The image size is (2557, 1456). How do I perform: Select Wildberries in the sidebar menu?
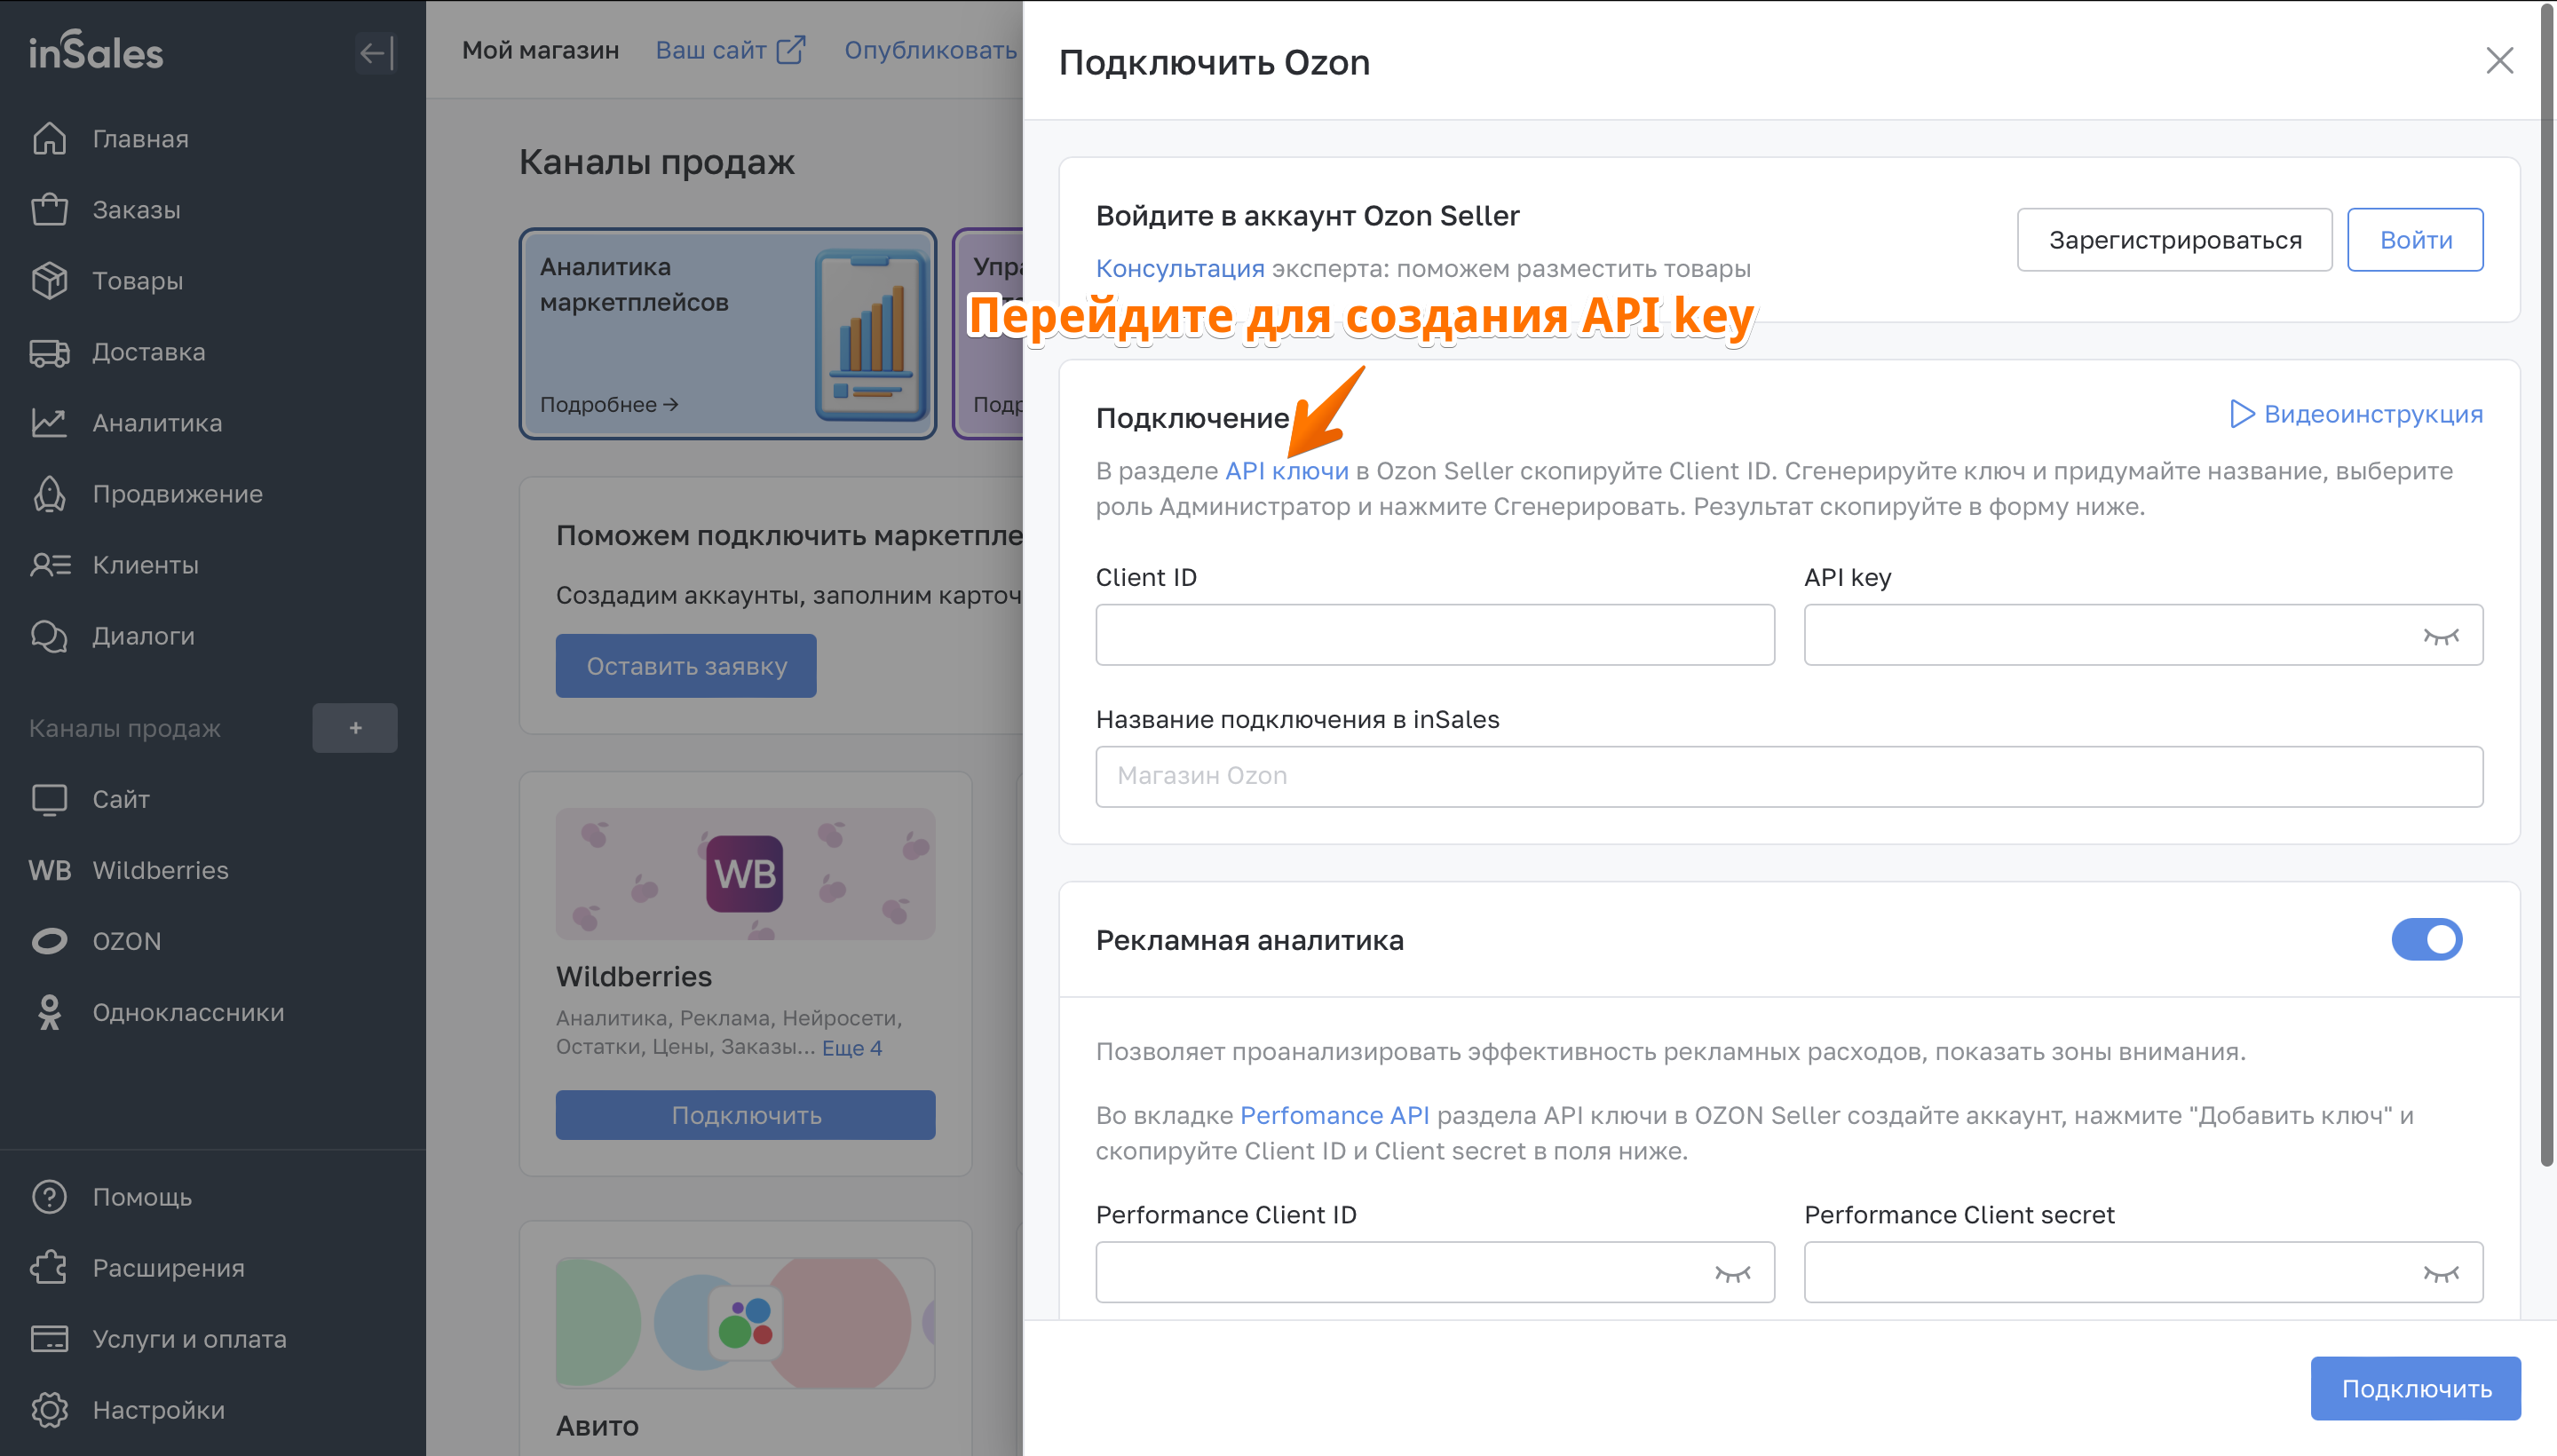click(x=160, y=870)
